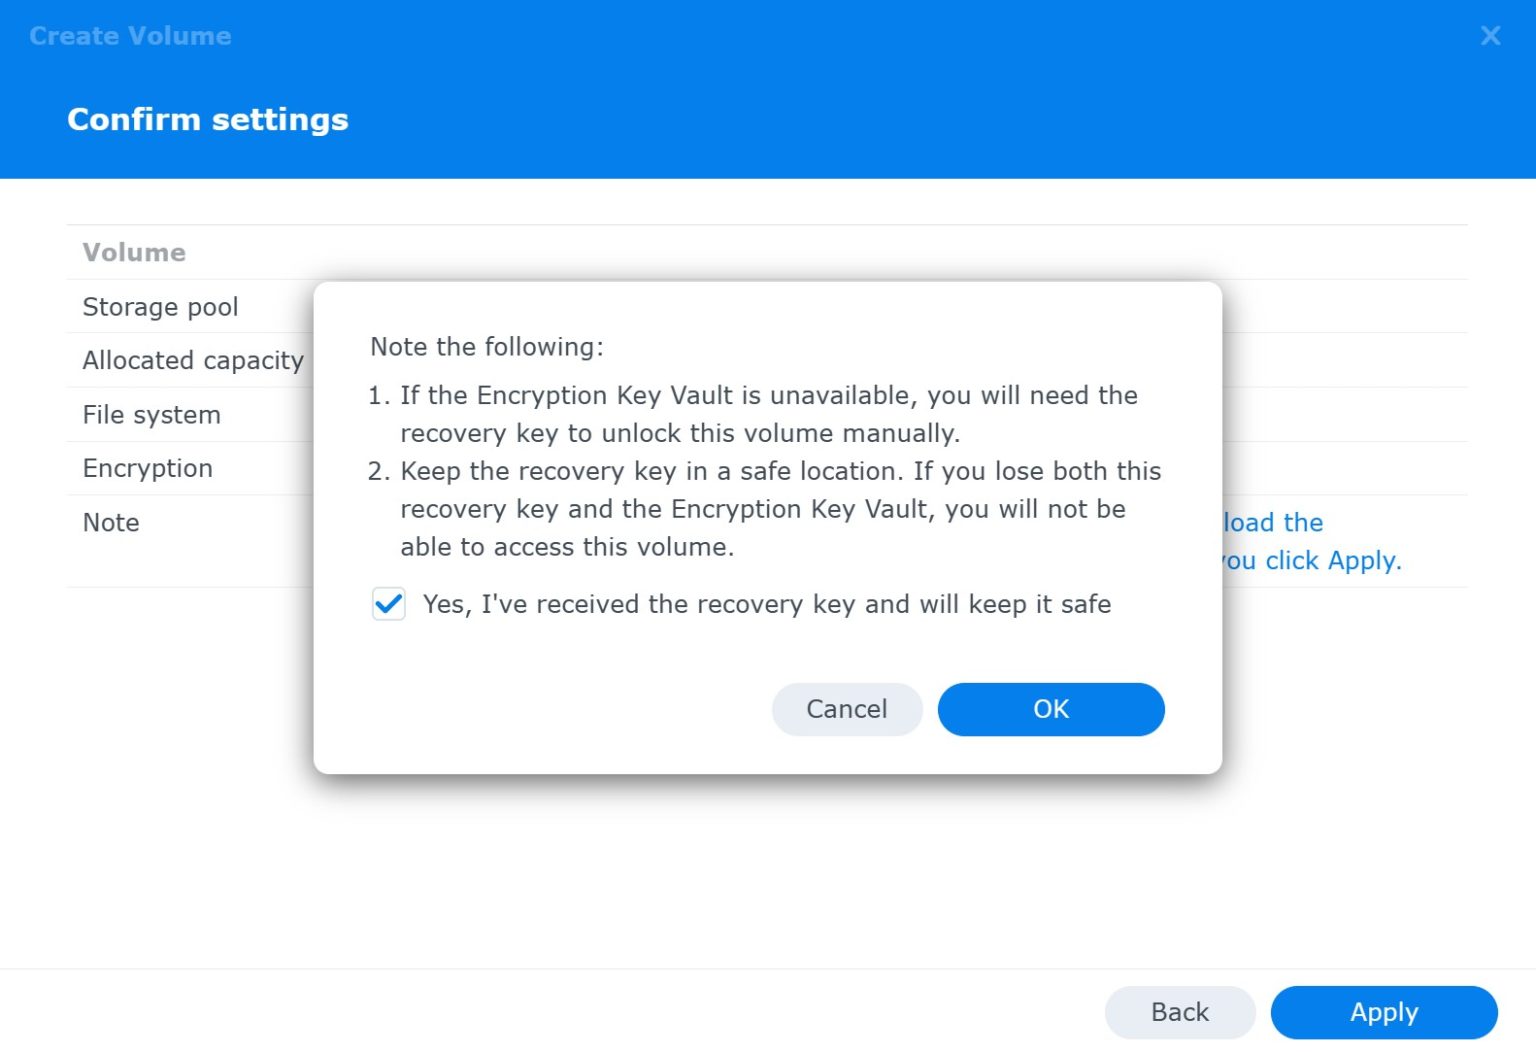Select the File system row
The height and width of the screenshot is (1052, 1536).
click(x=151, y=414)
